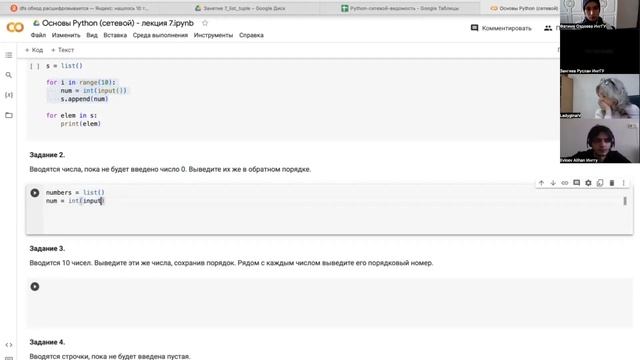Select the Задание 4. heading
Image resolution: width=640 pixels, height=360 pixels.
coord(47,342)
